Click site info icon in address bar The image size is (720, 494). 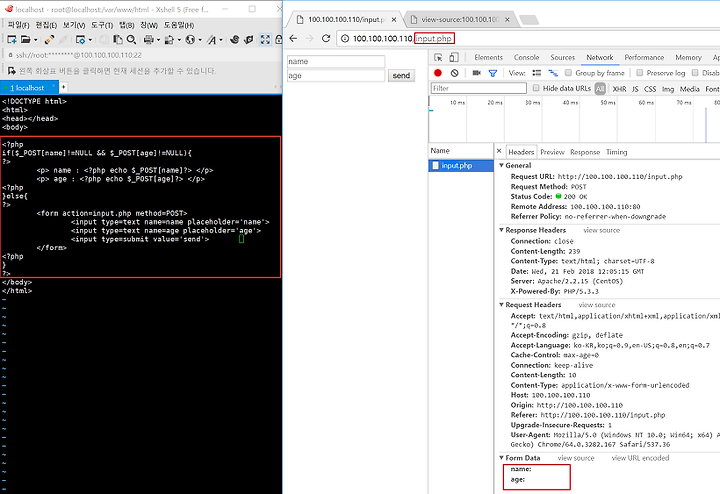coord(345,39)
